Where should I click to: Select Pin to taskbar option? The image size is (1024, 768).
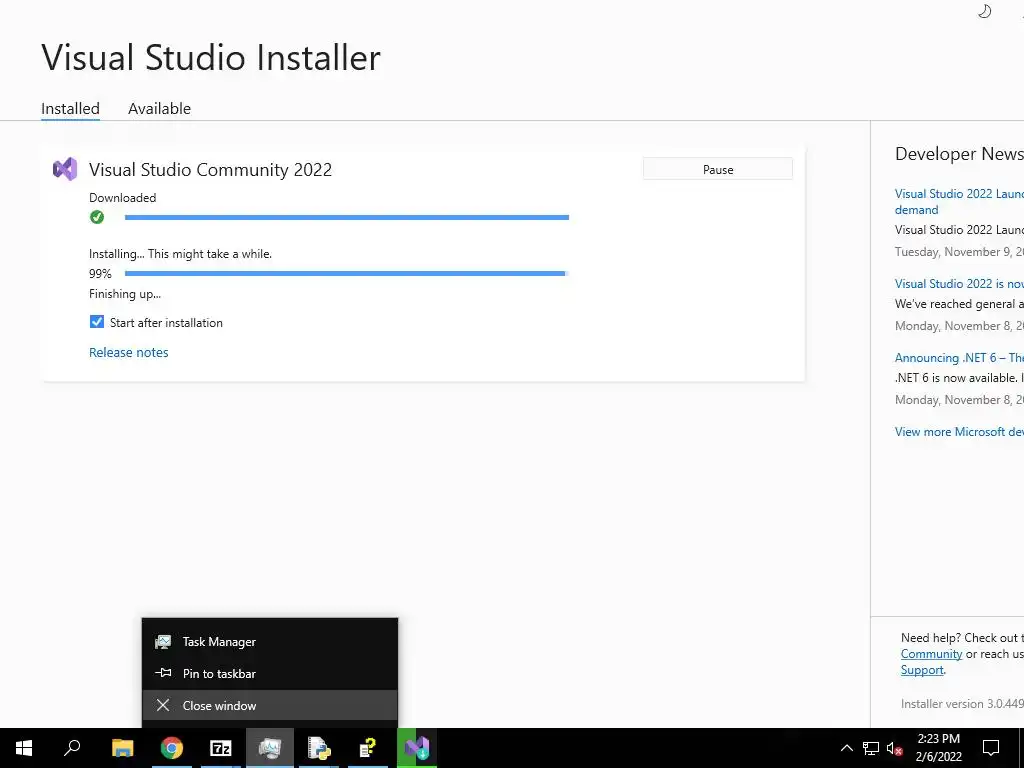pyautogui.click(x=270, y=673)
